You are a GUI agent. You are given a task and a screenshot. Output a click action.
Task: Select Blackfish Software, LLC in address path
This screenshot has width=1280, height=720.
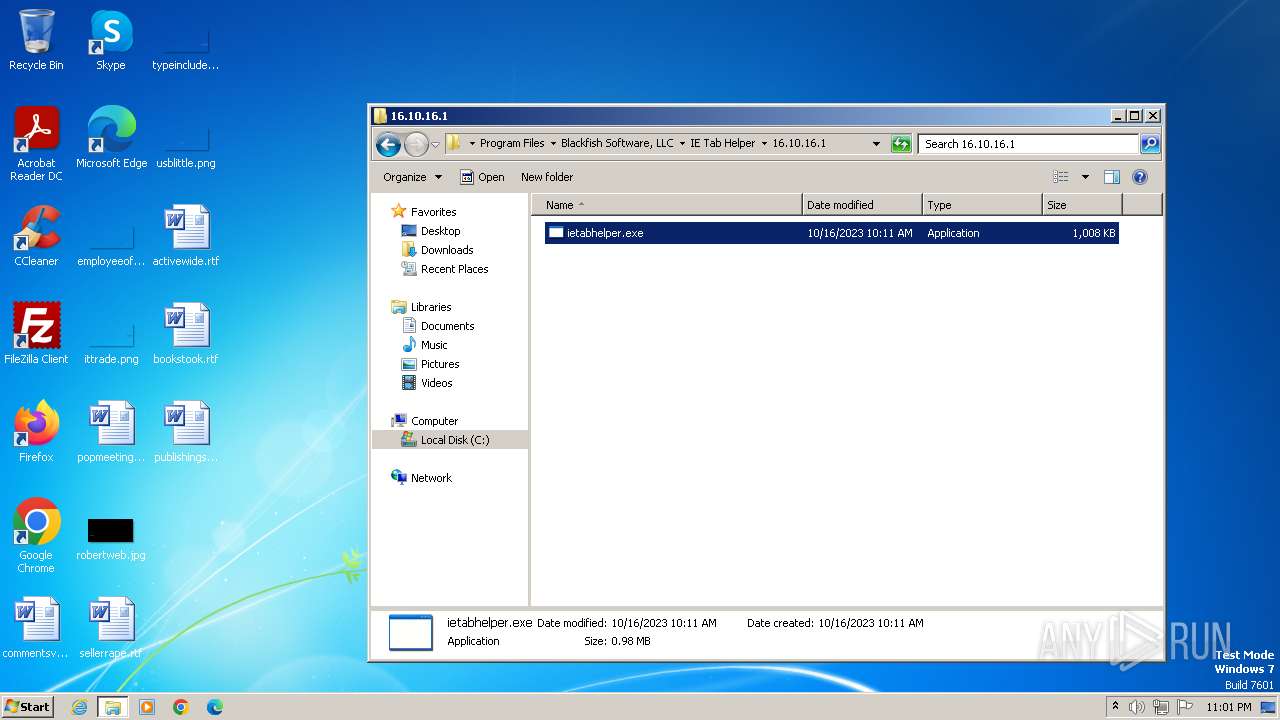tap(617, 144)
